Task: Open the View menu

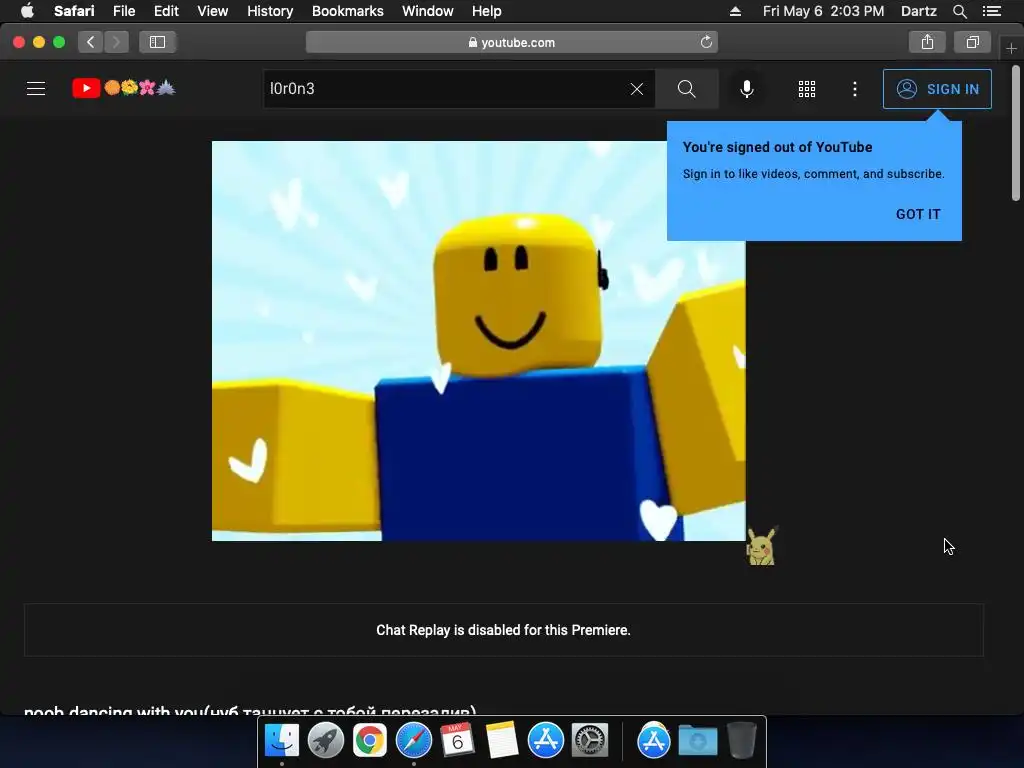Action: [212, 11]
